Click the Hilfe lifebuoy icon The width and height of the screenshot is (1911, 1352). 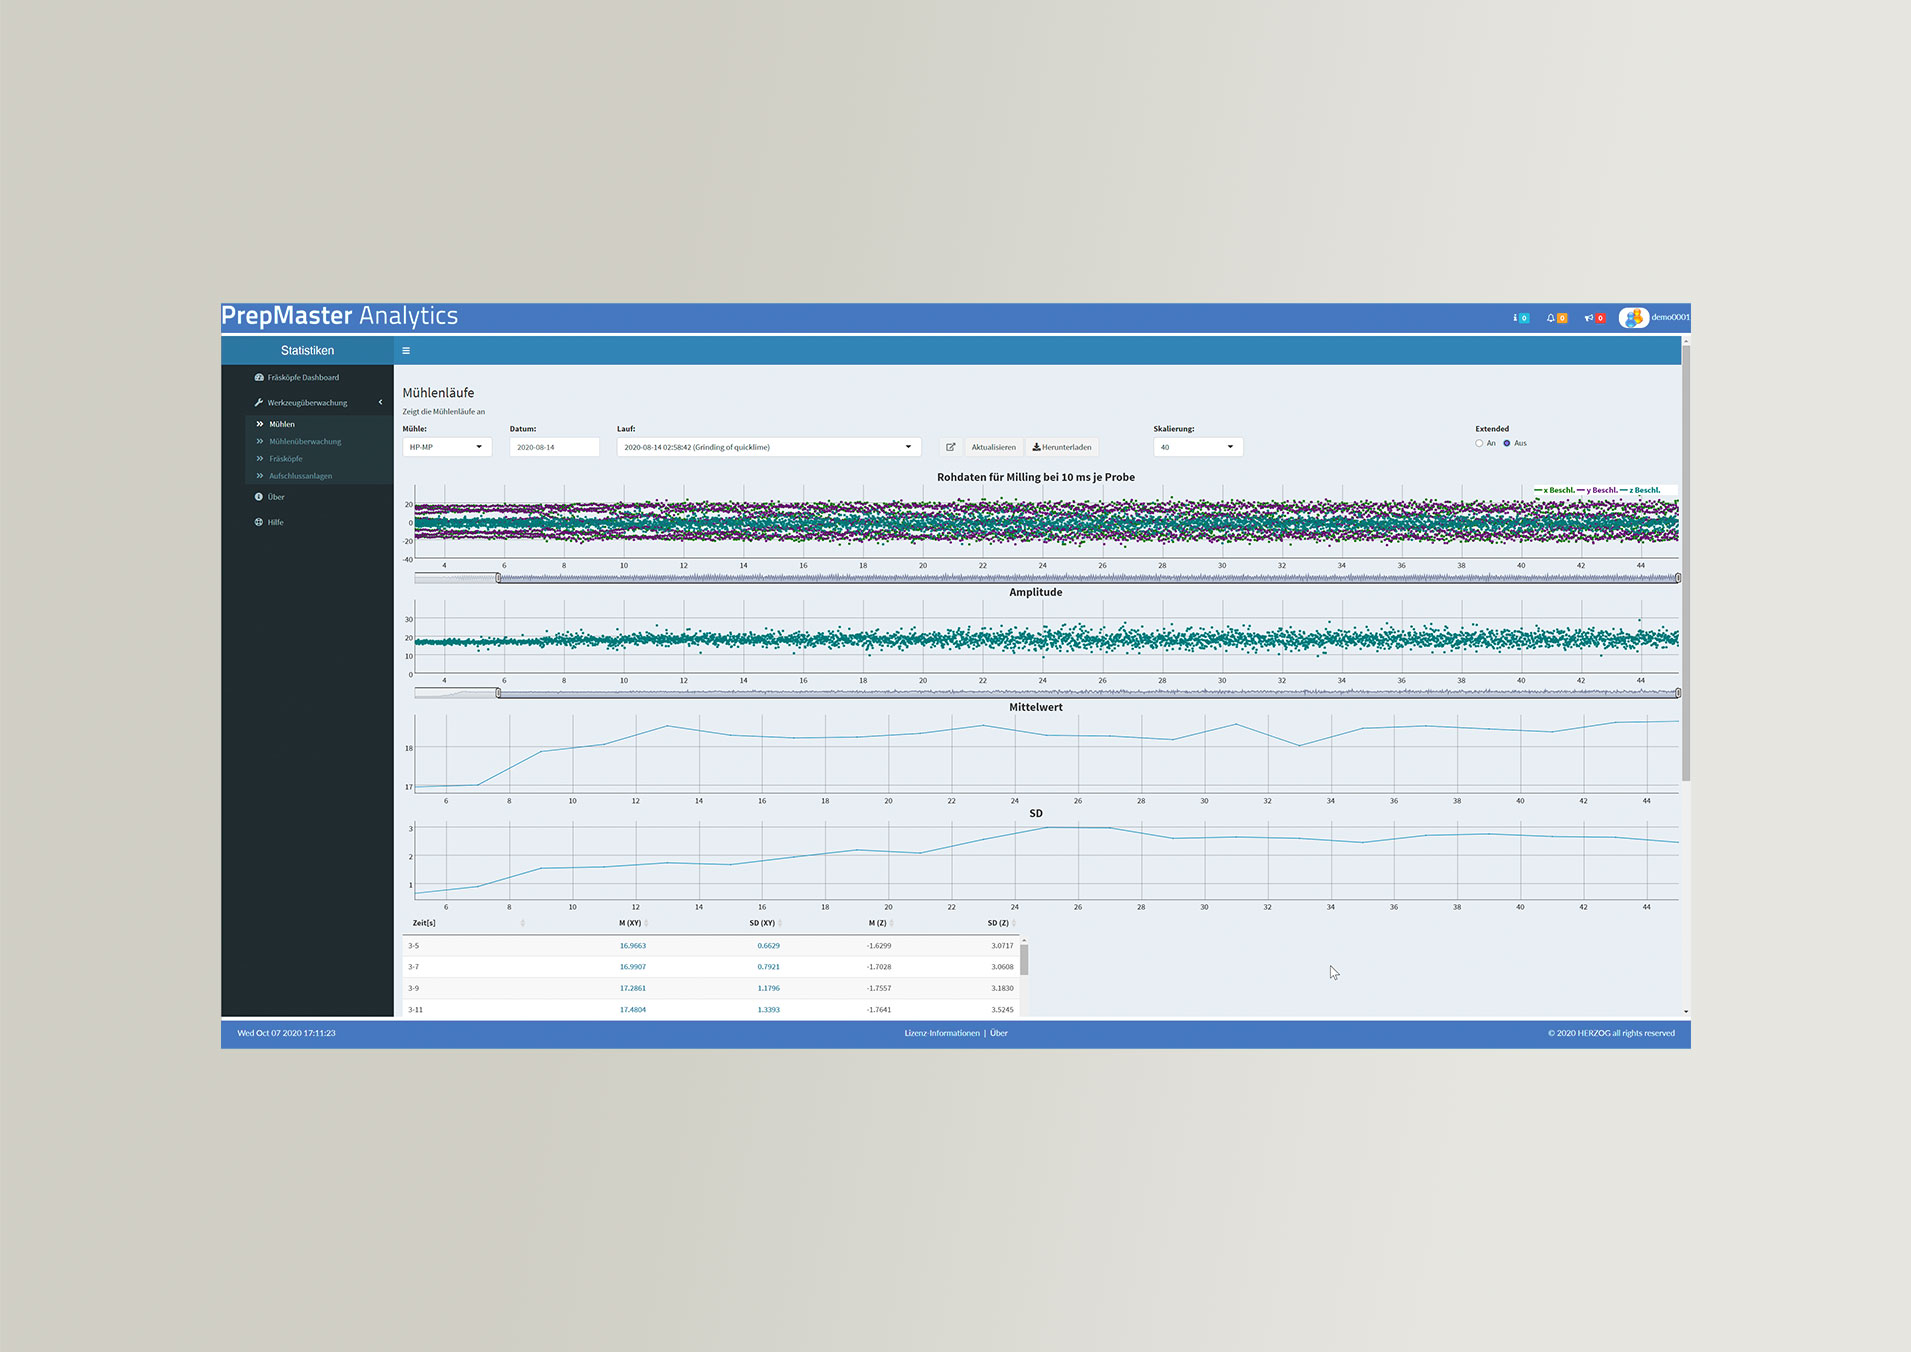259,522
